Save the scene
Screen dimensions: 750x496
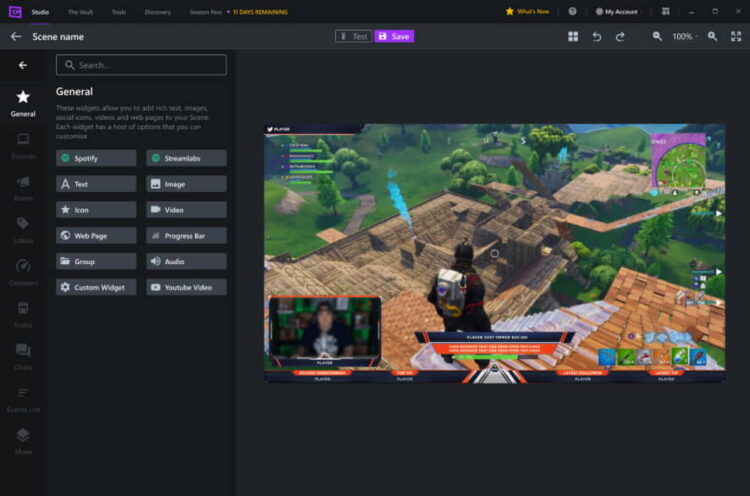pyautogui.click(x=394, y=36)
